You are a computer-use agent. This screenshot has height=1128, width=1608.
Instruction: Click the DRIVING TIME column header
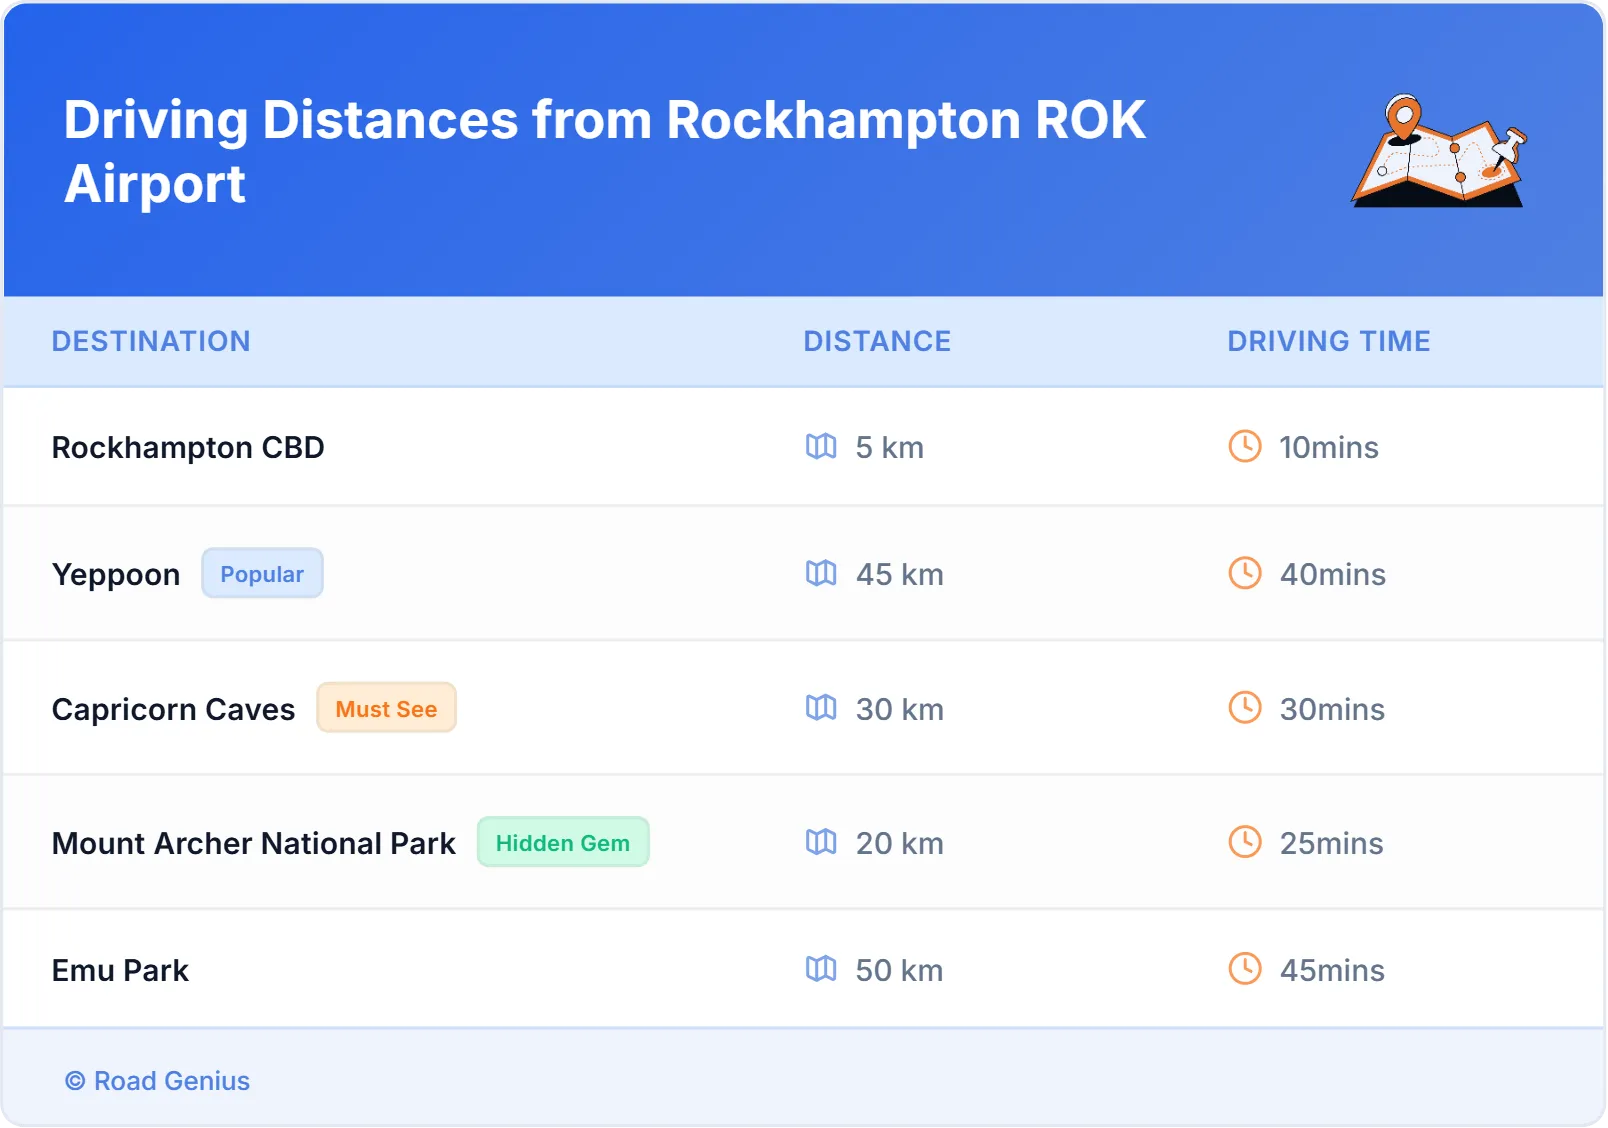[1328, 341]
